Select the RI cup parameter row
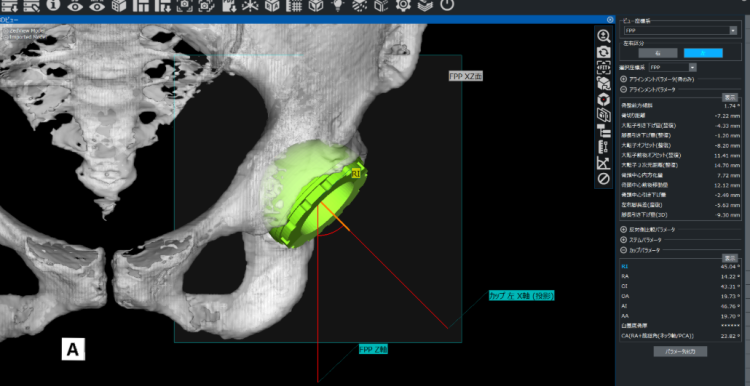 coord(680,266)
